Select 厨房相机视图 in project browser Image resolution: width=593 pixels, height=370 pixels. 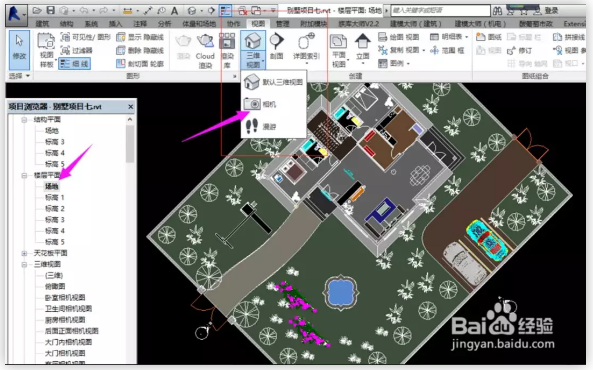pyautogui.click(x=65, y=320)
